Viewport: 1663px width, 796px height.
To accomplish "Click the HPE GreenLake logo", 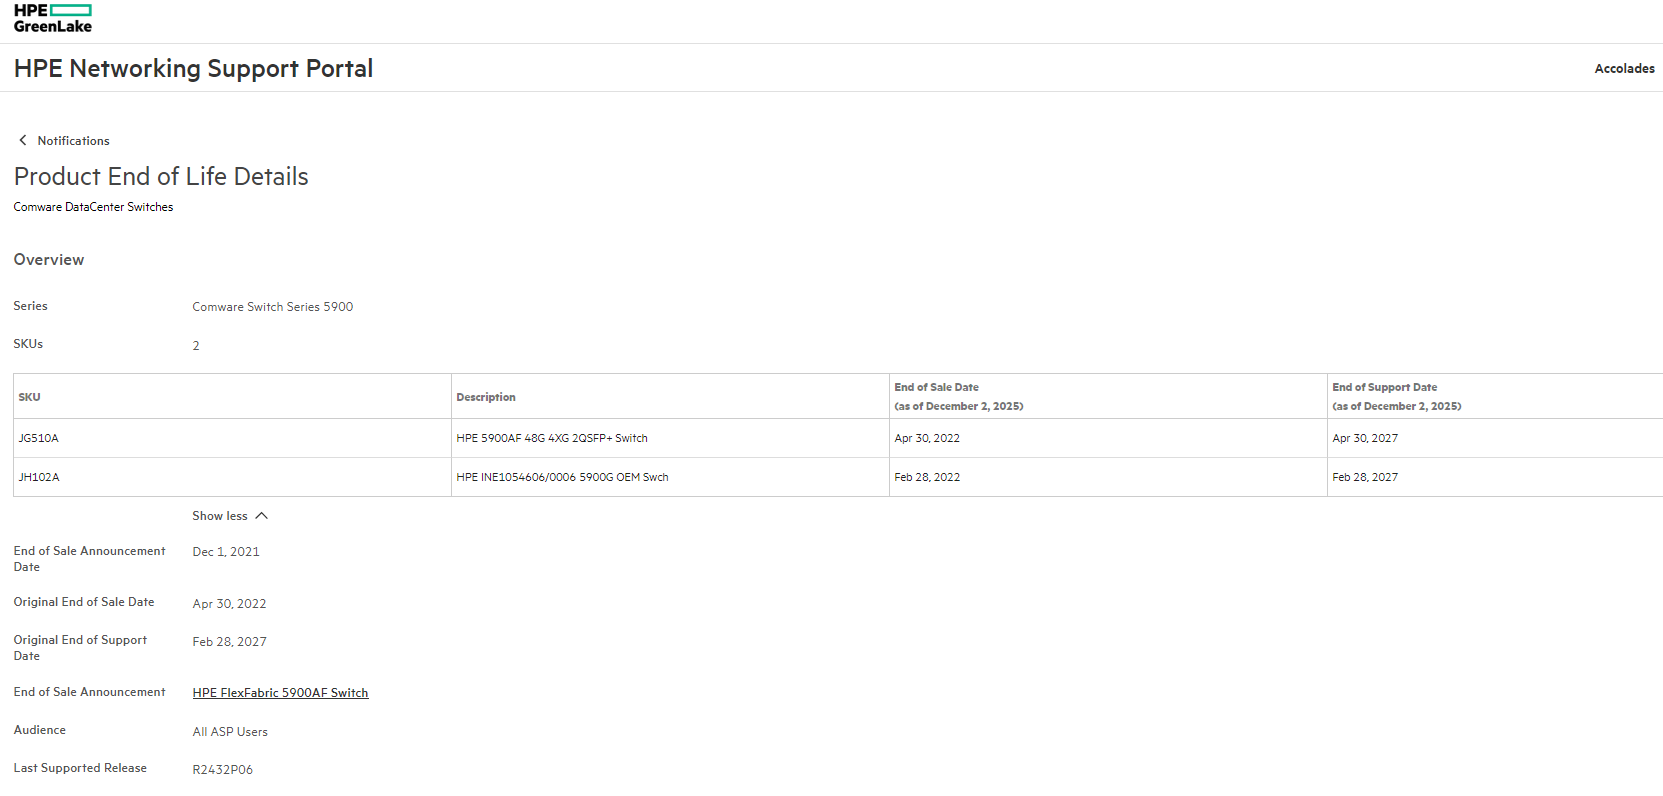I will coord(53,18).
